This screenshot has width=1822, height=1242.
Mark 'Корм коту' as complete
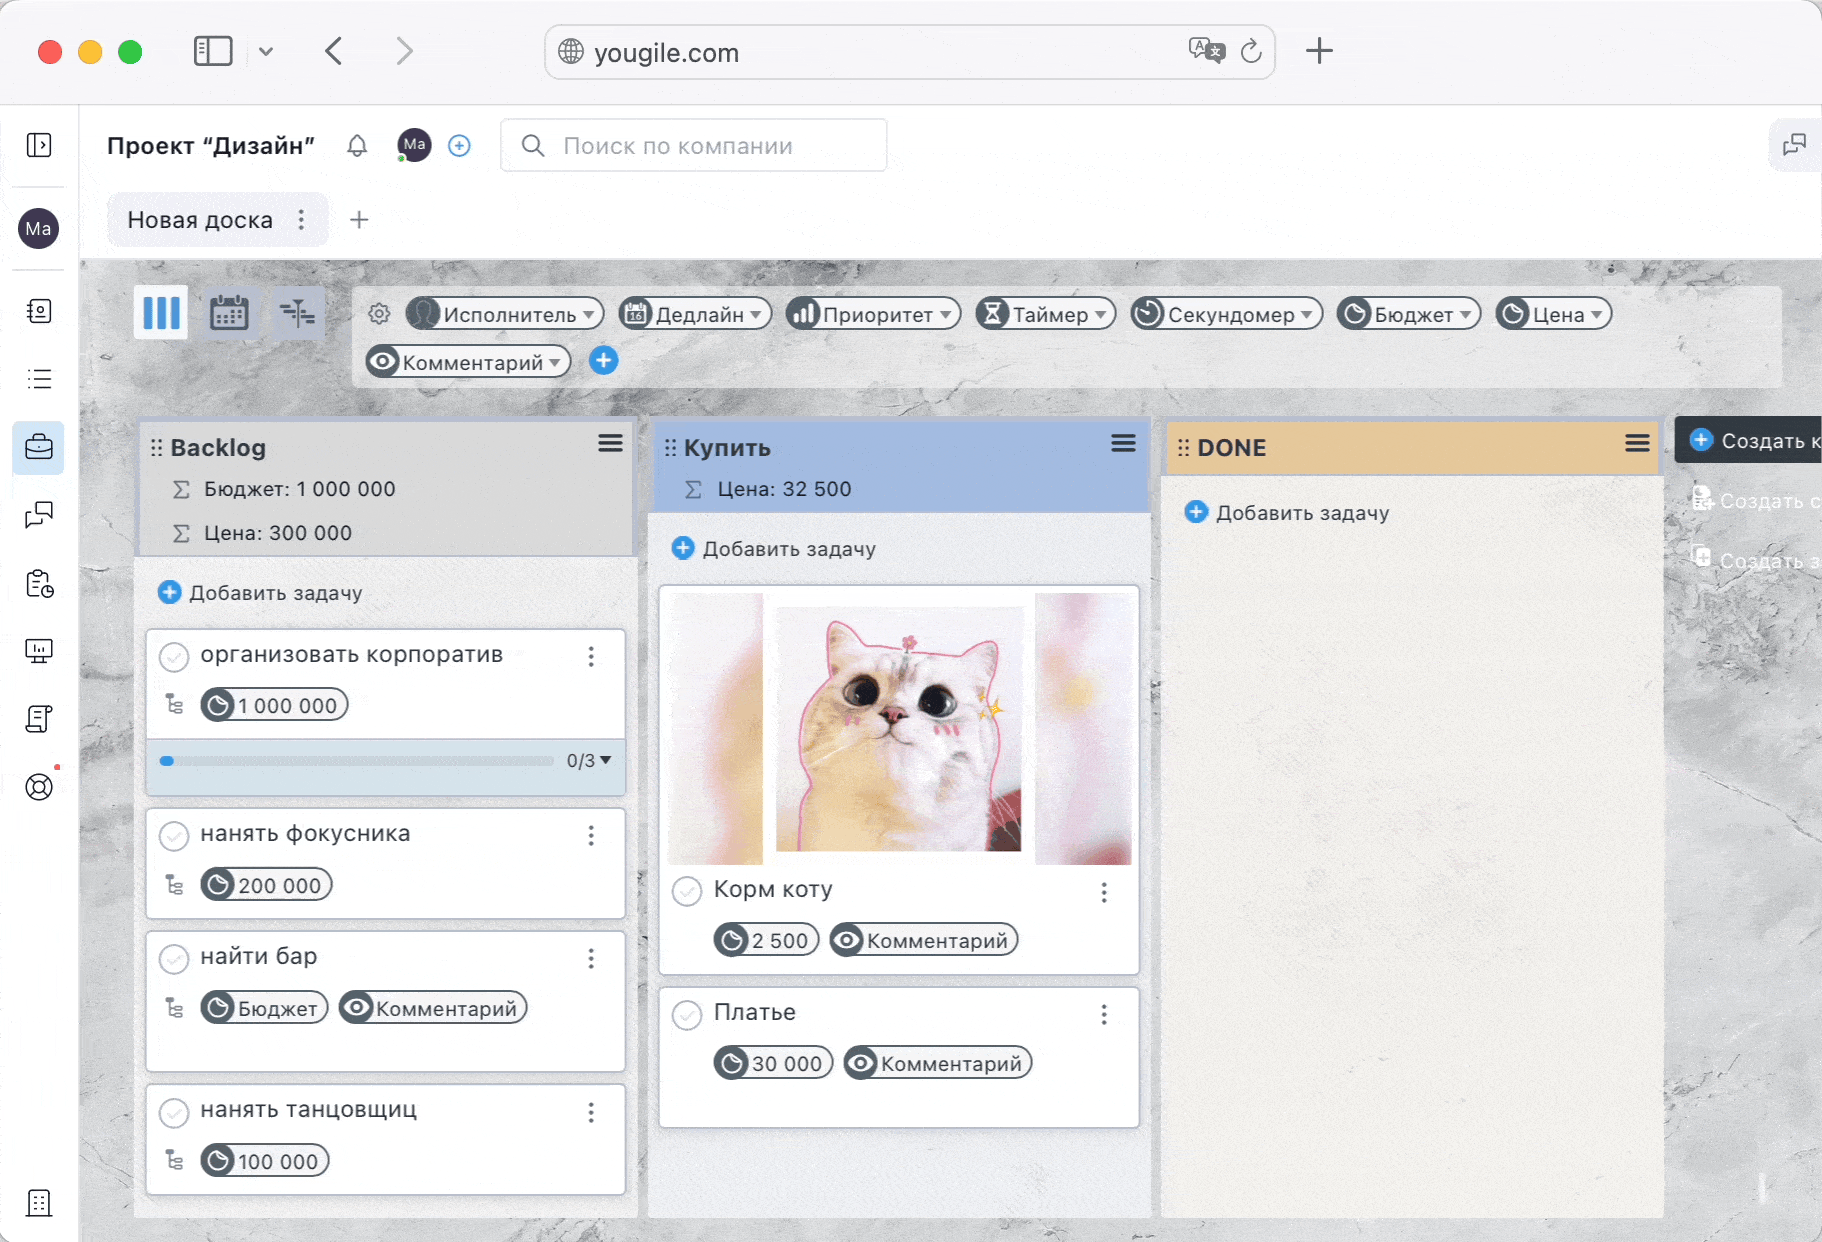(x=687, y=891)
